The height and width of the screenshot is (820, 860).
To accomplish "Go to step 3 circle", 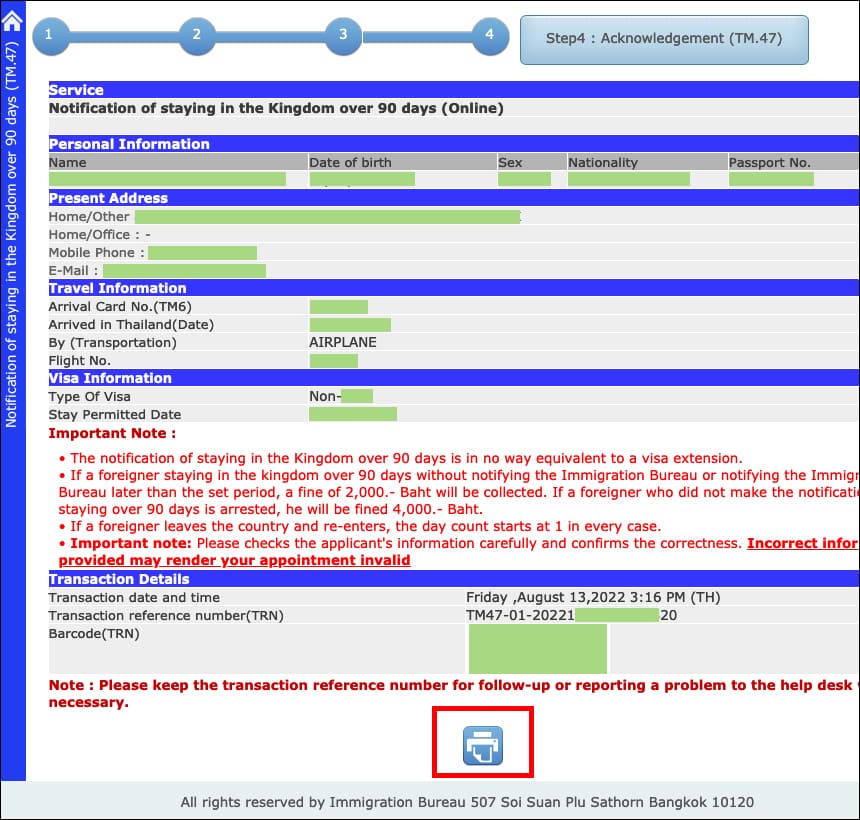I will tap(343, 36).
